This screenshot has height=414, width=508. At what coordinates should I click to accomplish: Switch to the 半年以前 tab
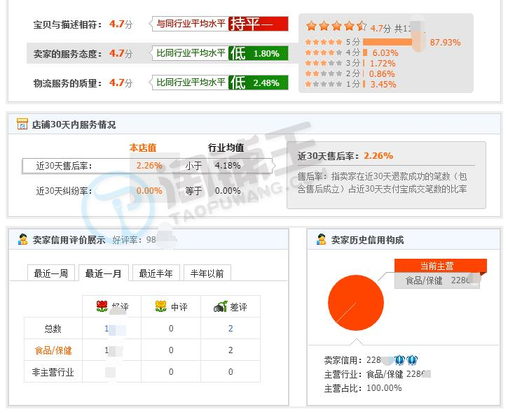(x=207, y=273)
